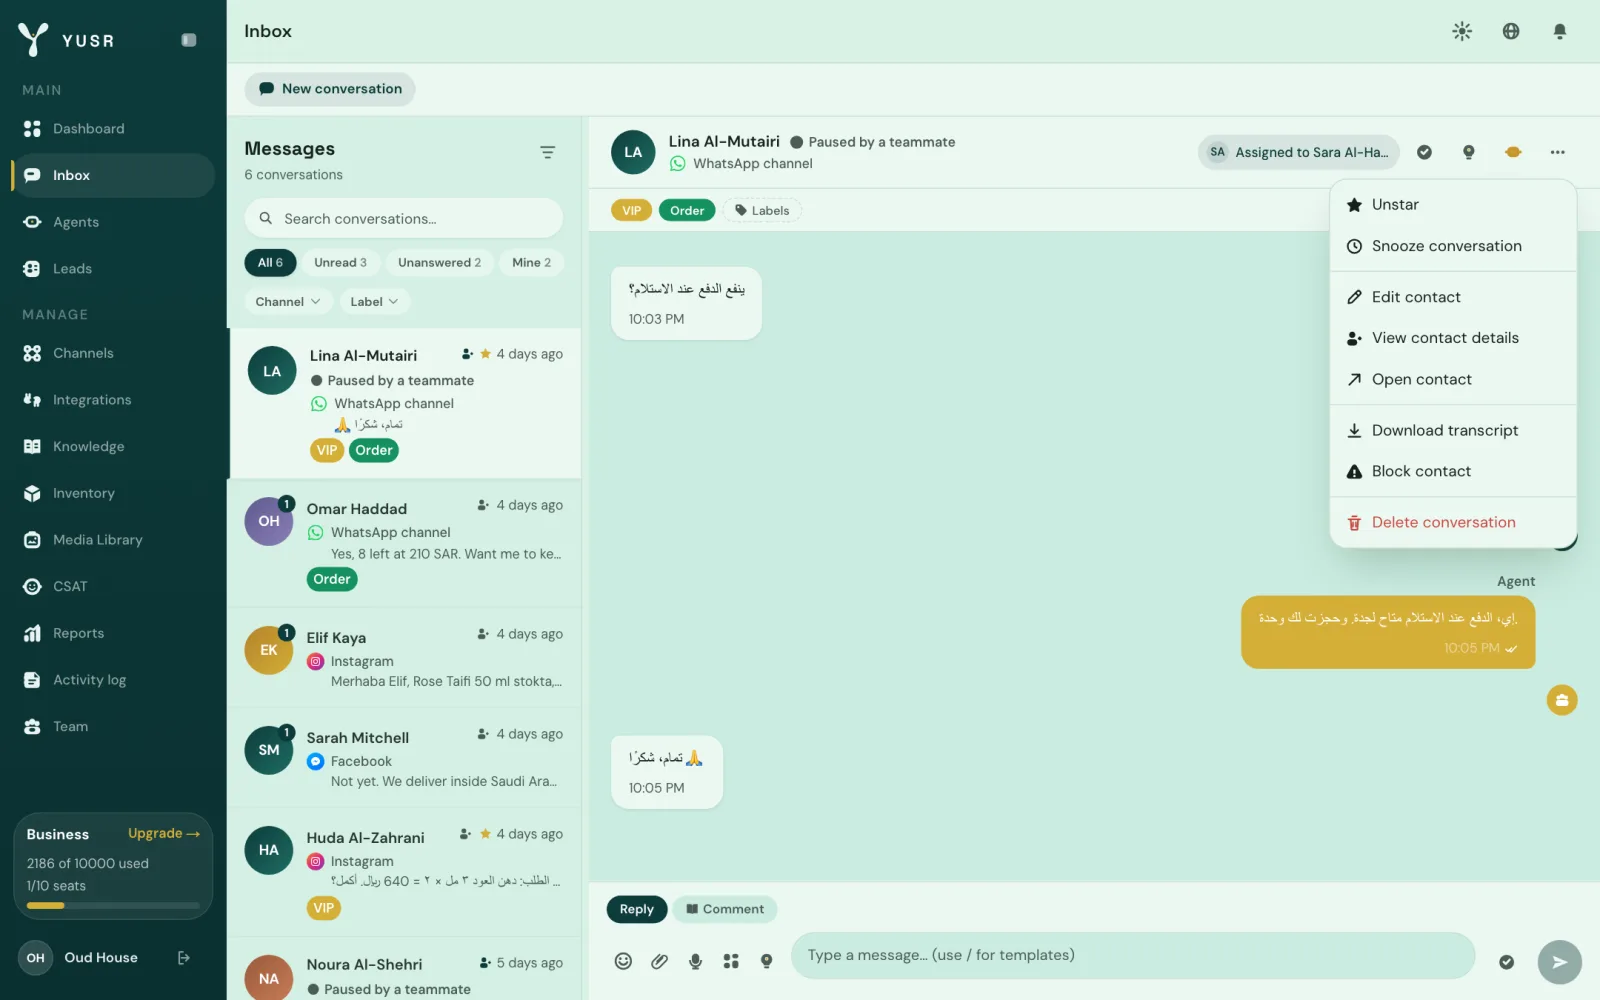Open Omar Haddad's conversation
This screenshot has width=1600, height=1000.
[404, 543]
